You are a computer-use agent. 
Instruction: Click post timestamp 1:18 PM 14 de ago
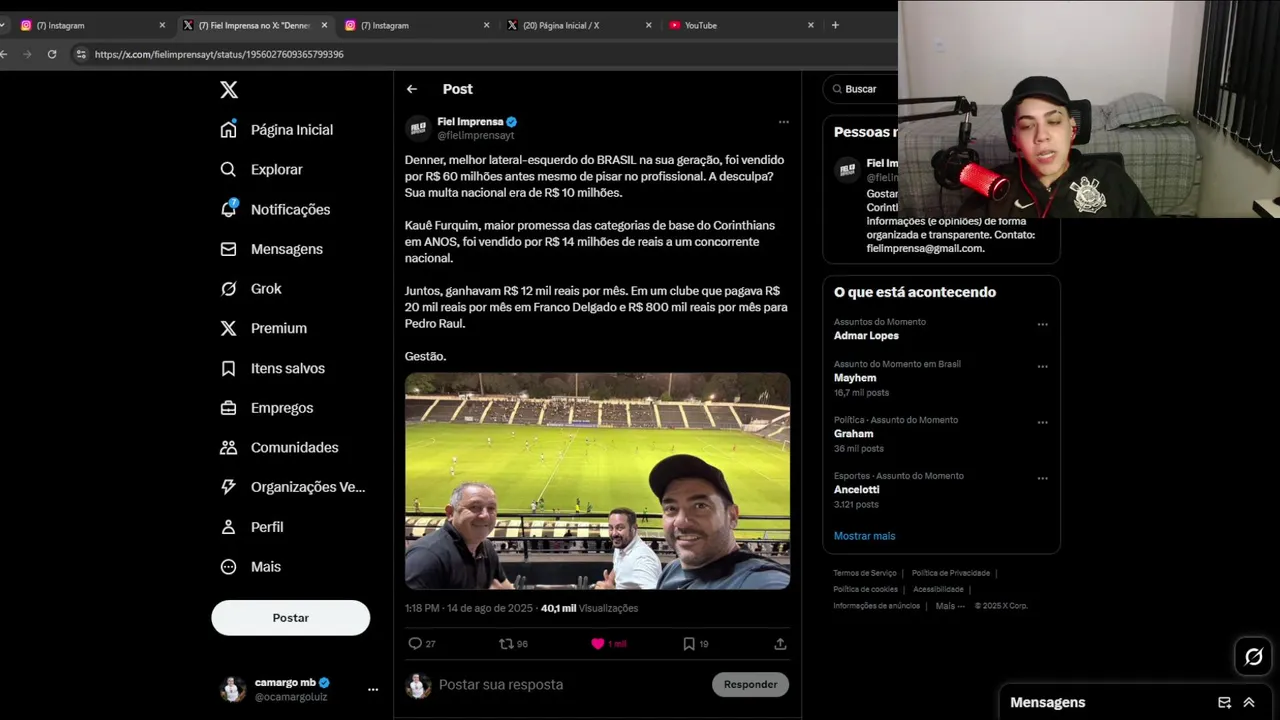click(469, 608)
